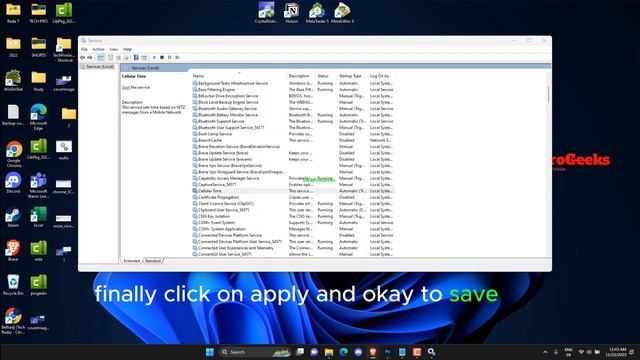Click the Stop Service square icon

[x=162, y=58]
